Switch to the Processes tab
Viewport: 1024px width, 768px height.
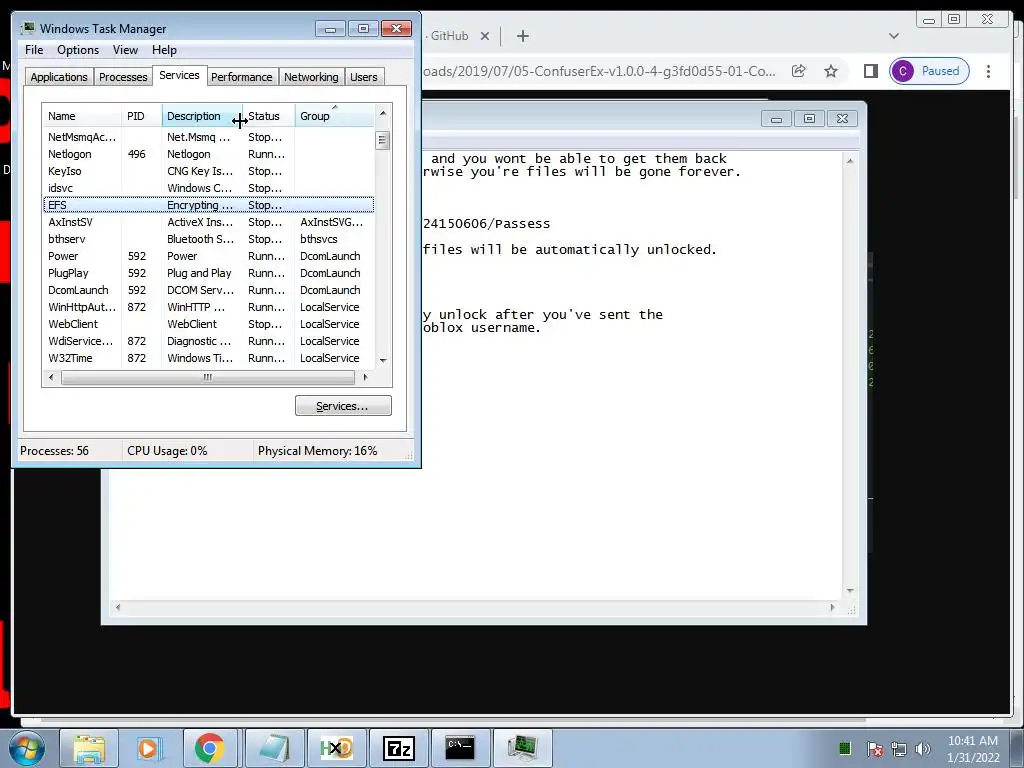123,77
